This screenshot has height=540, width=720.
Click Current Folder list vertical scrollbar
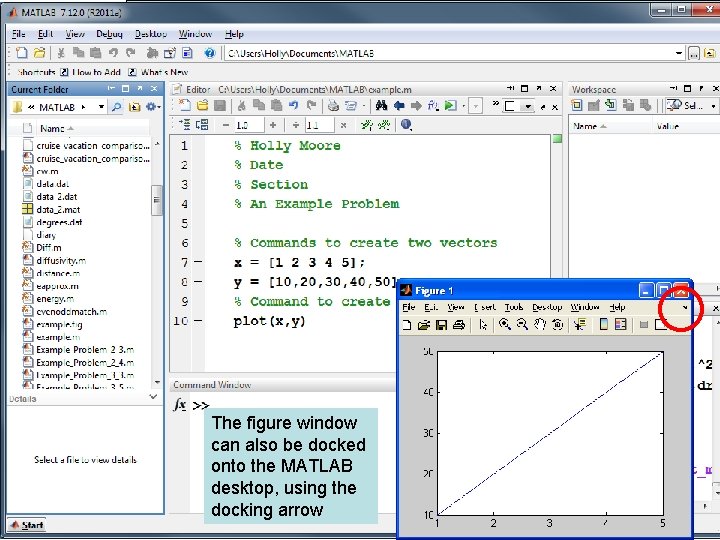coord(157,200)
